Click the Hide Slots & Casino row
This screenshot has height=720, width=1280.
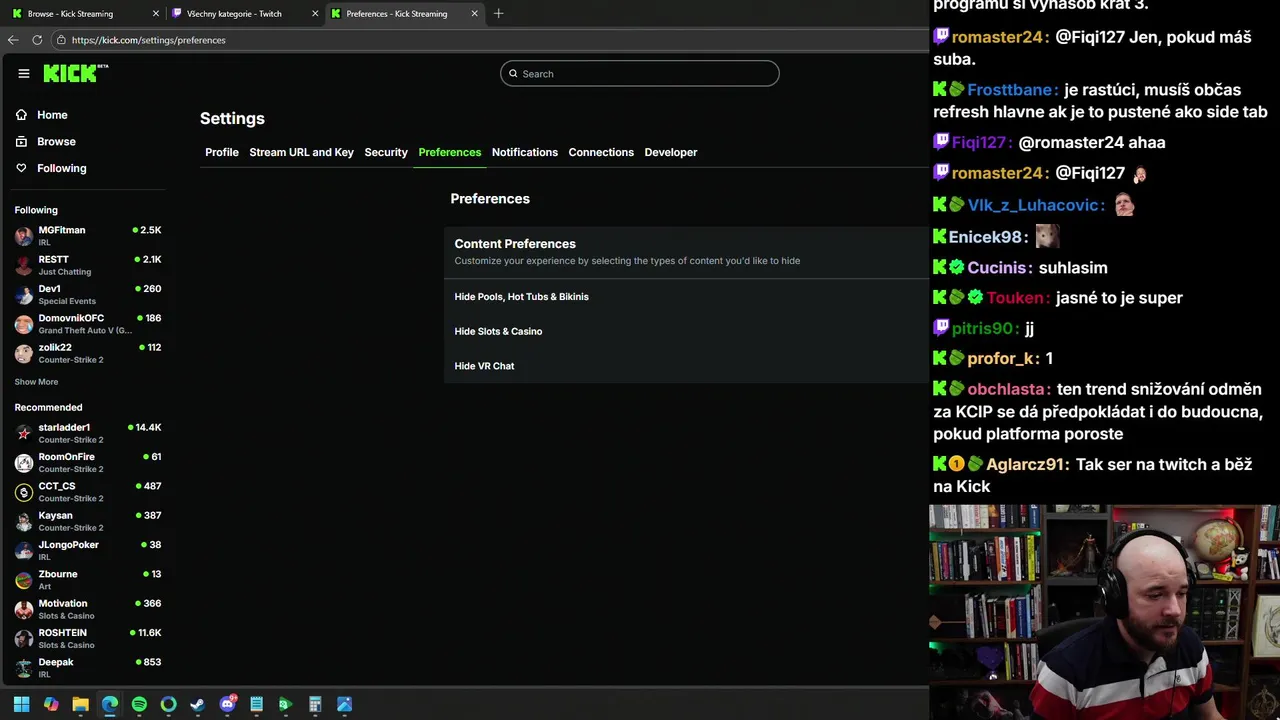coord(686,331)
